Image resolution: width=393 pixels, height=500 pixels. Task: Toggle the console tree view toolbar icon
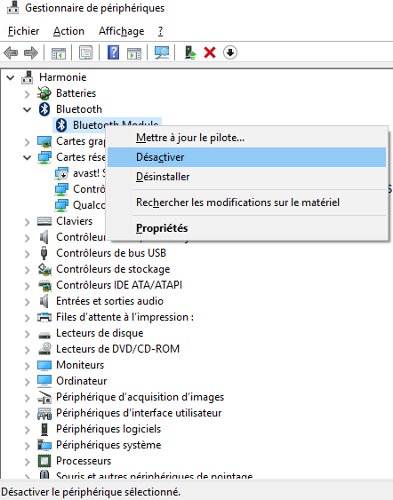click(x=59, y=53)
